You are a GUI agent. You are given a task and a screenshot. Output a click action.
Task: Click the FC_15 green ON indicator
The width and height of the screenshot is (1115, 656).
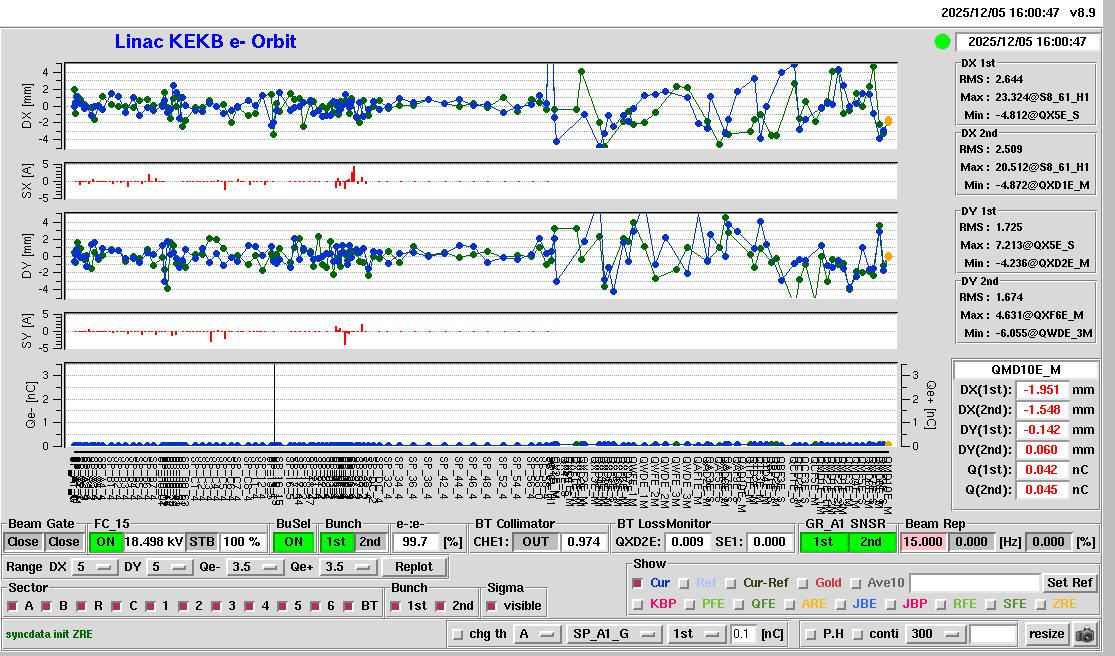[x=104, y=541]
